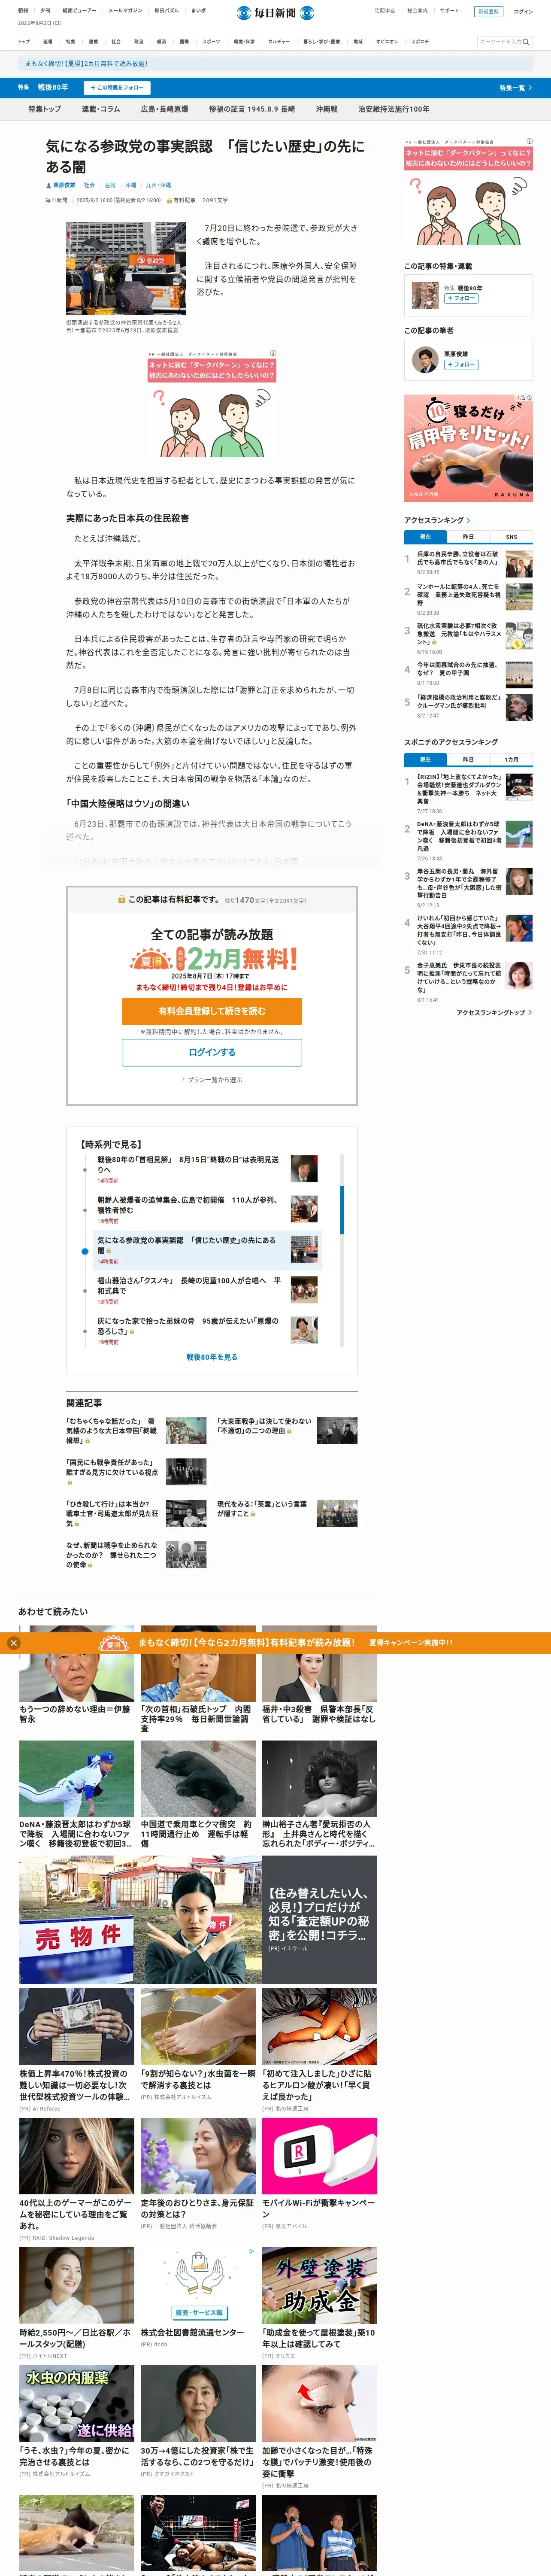Click the この特集をフォロー button in blue bar
Viewport: 551px width, 2576px height.
[x=118, y=88]
